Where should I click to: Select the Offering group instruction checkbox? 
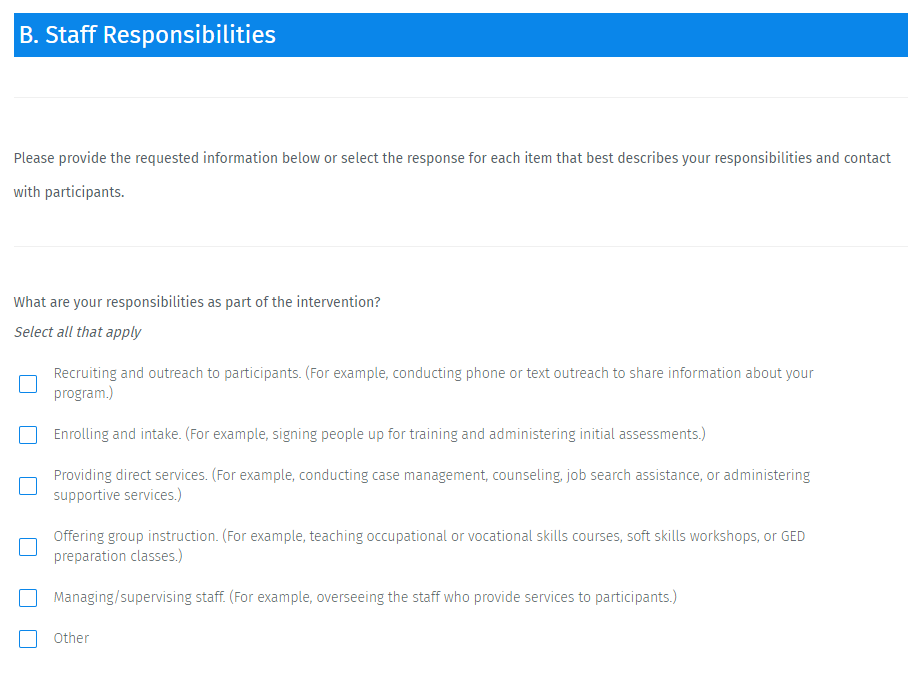pyautogui.click(x=28, y=547)
